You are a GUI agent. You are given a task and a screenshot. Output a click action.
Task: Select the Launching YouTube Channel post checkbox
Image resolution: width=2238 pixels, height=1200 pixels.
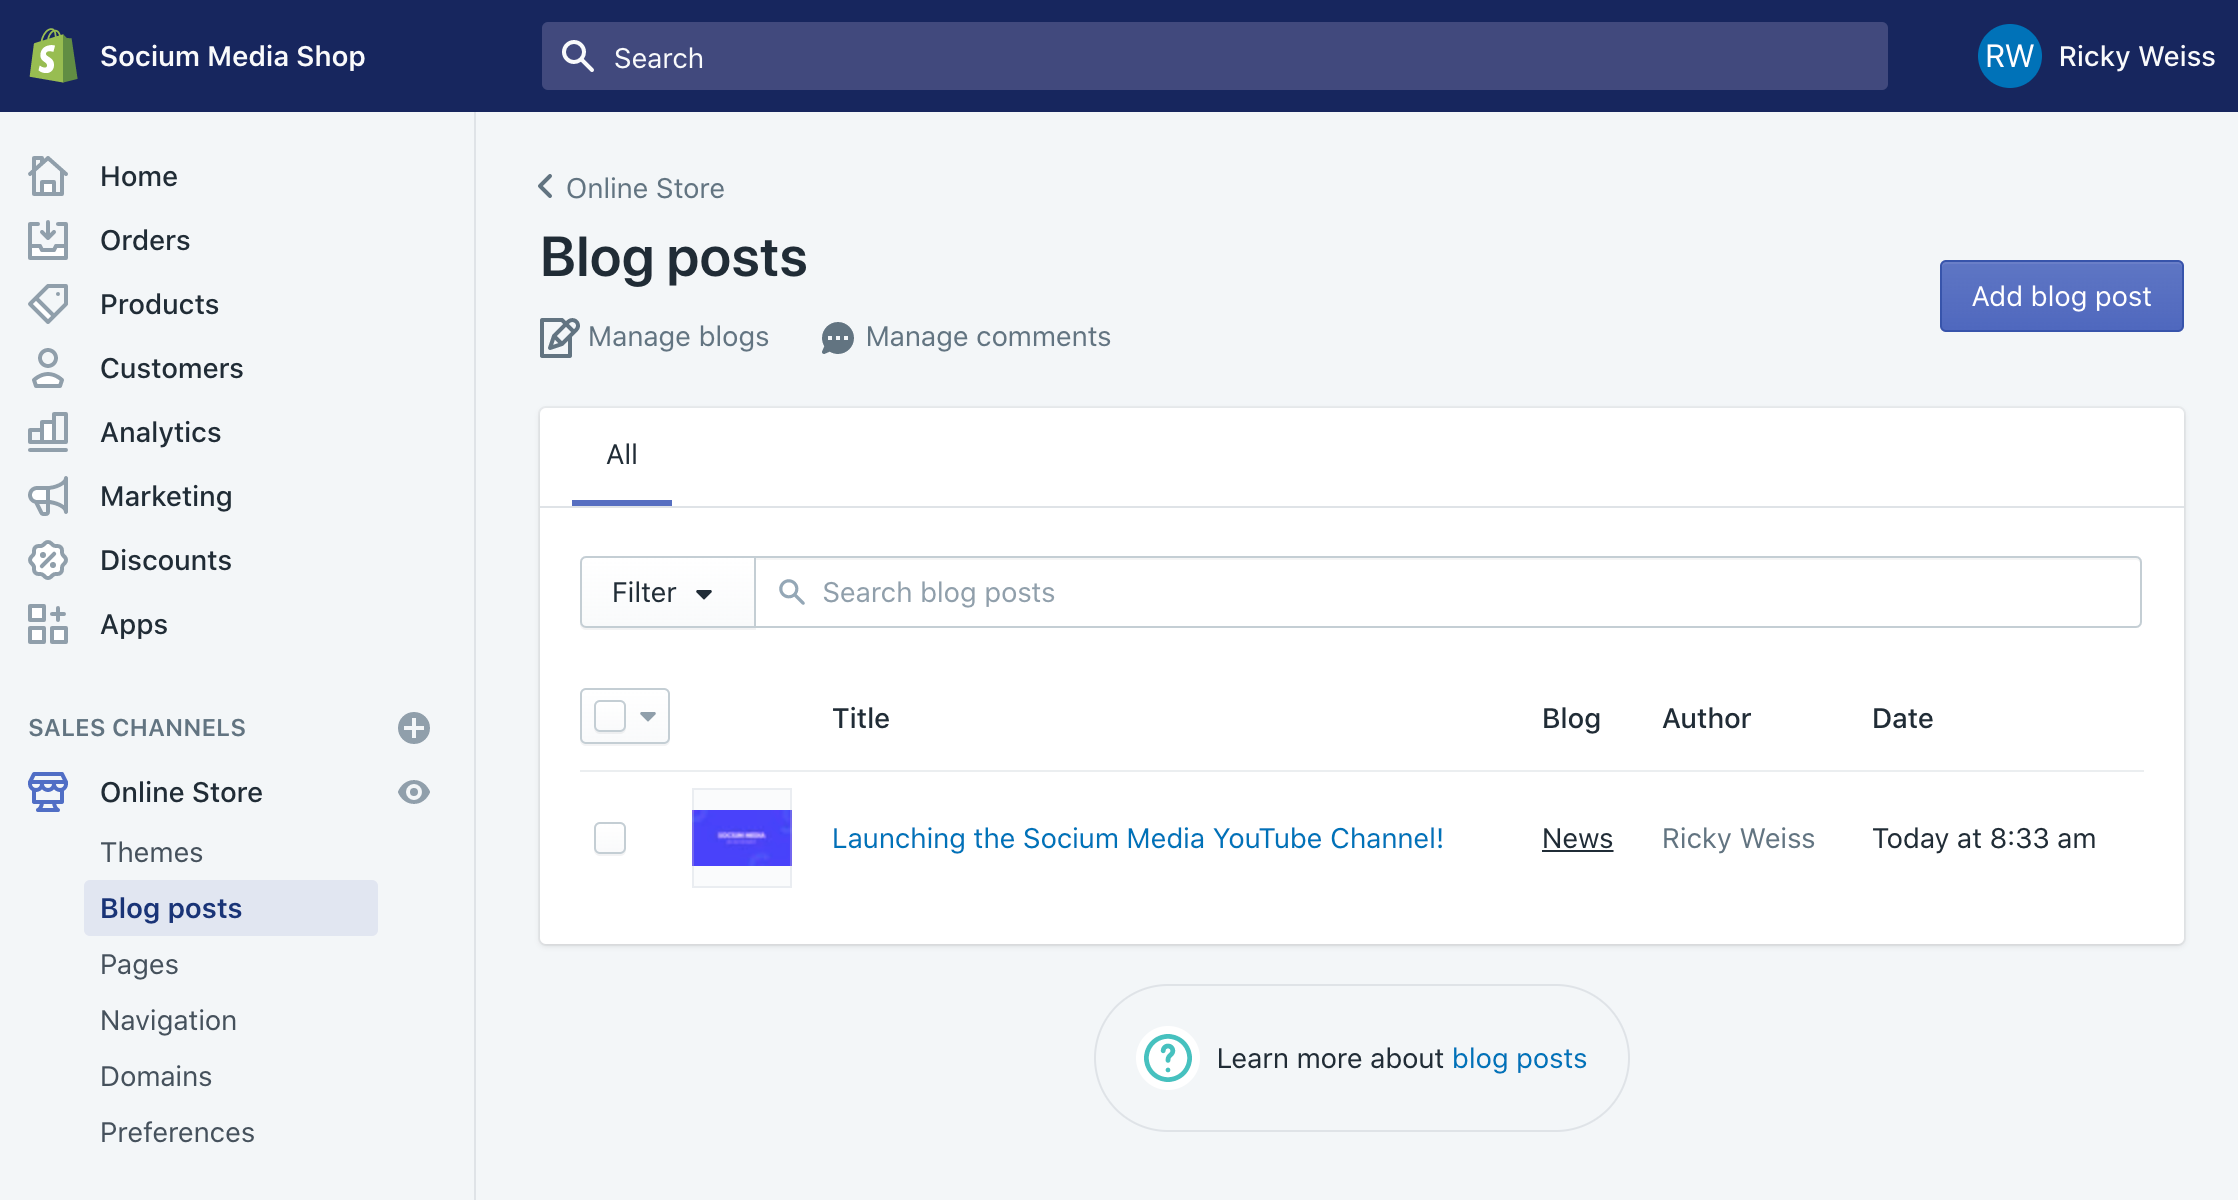[610, 838]
